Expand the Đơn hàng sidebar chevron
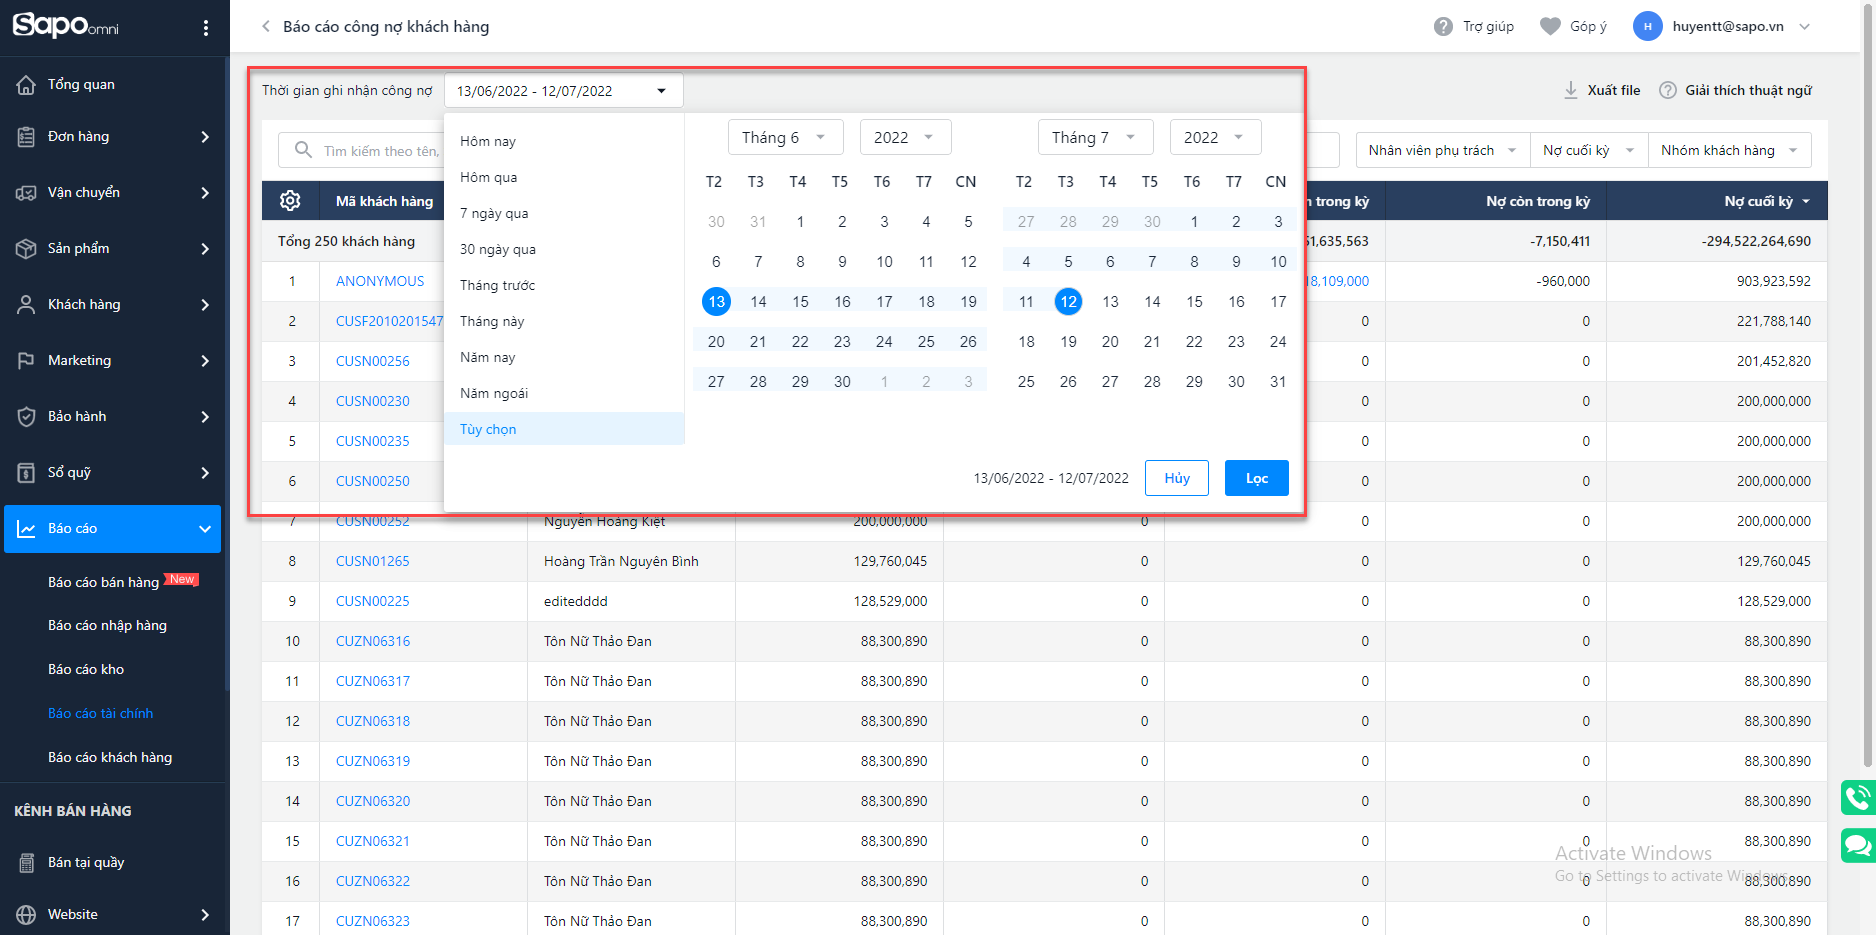The width and height of the screenshot is (1876, 935). point(205,137)
